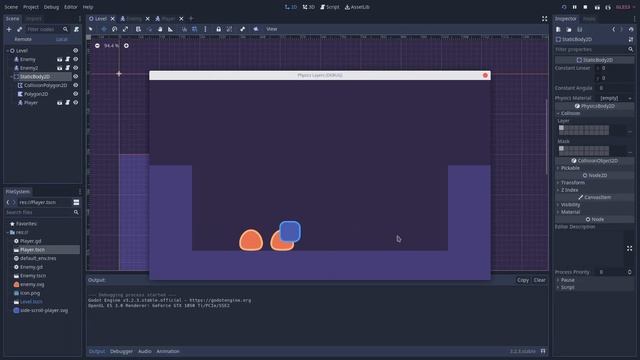
Task: Maximize the viewport with distraction-free icon
Action: coord(544,19)
